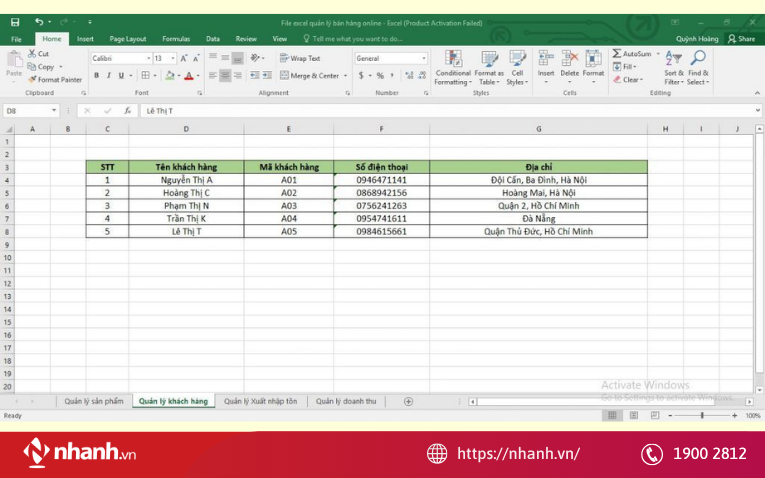Click the Accounting dollar format icon

pyautogui.click(x=361, y=75)
